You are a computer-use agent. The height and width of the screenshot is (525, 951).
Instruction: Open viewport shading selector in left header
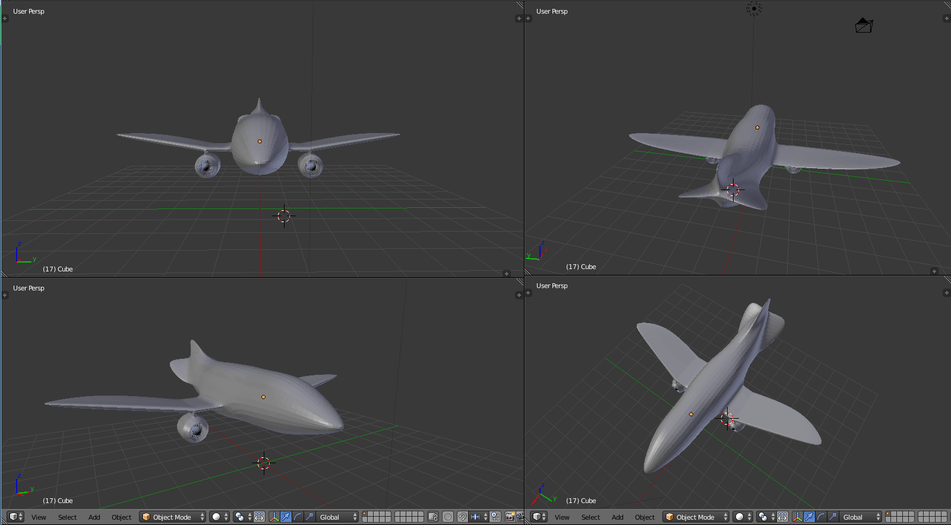pyautogui.click(x=220, y=517)
